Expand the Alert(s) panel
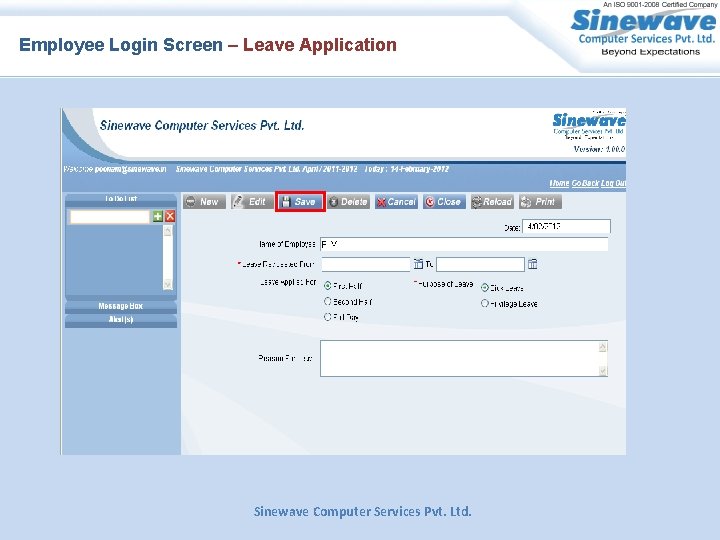Viewport: 720px width, 540px height. pyautogui.click(x=121, y=320)
